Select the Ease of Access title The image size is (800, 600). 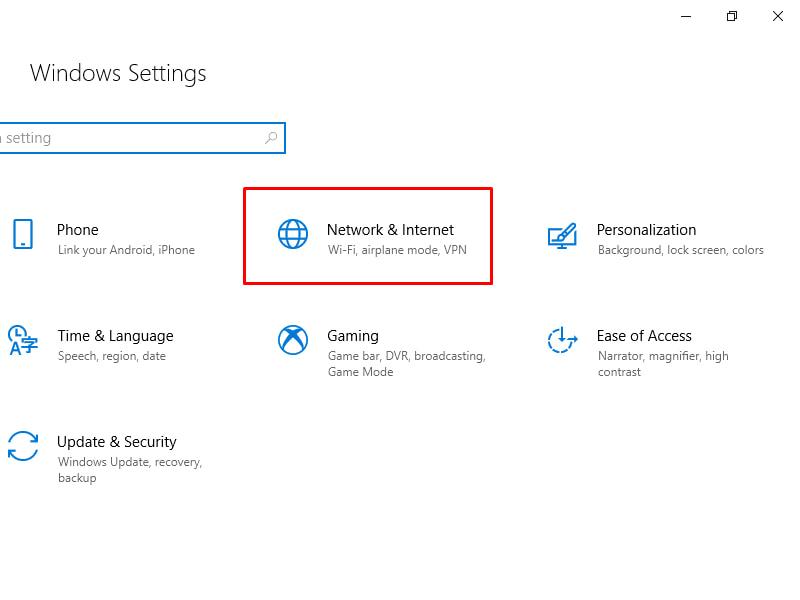tap(644, 336)
